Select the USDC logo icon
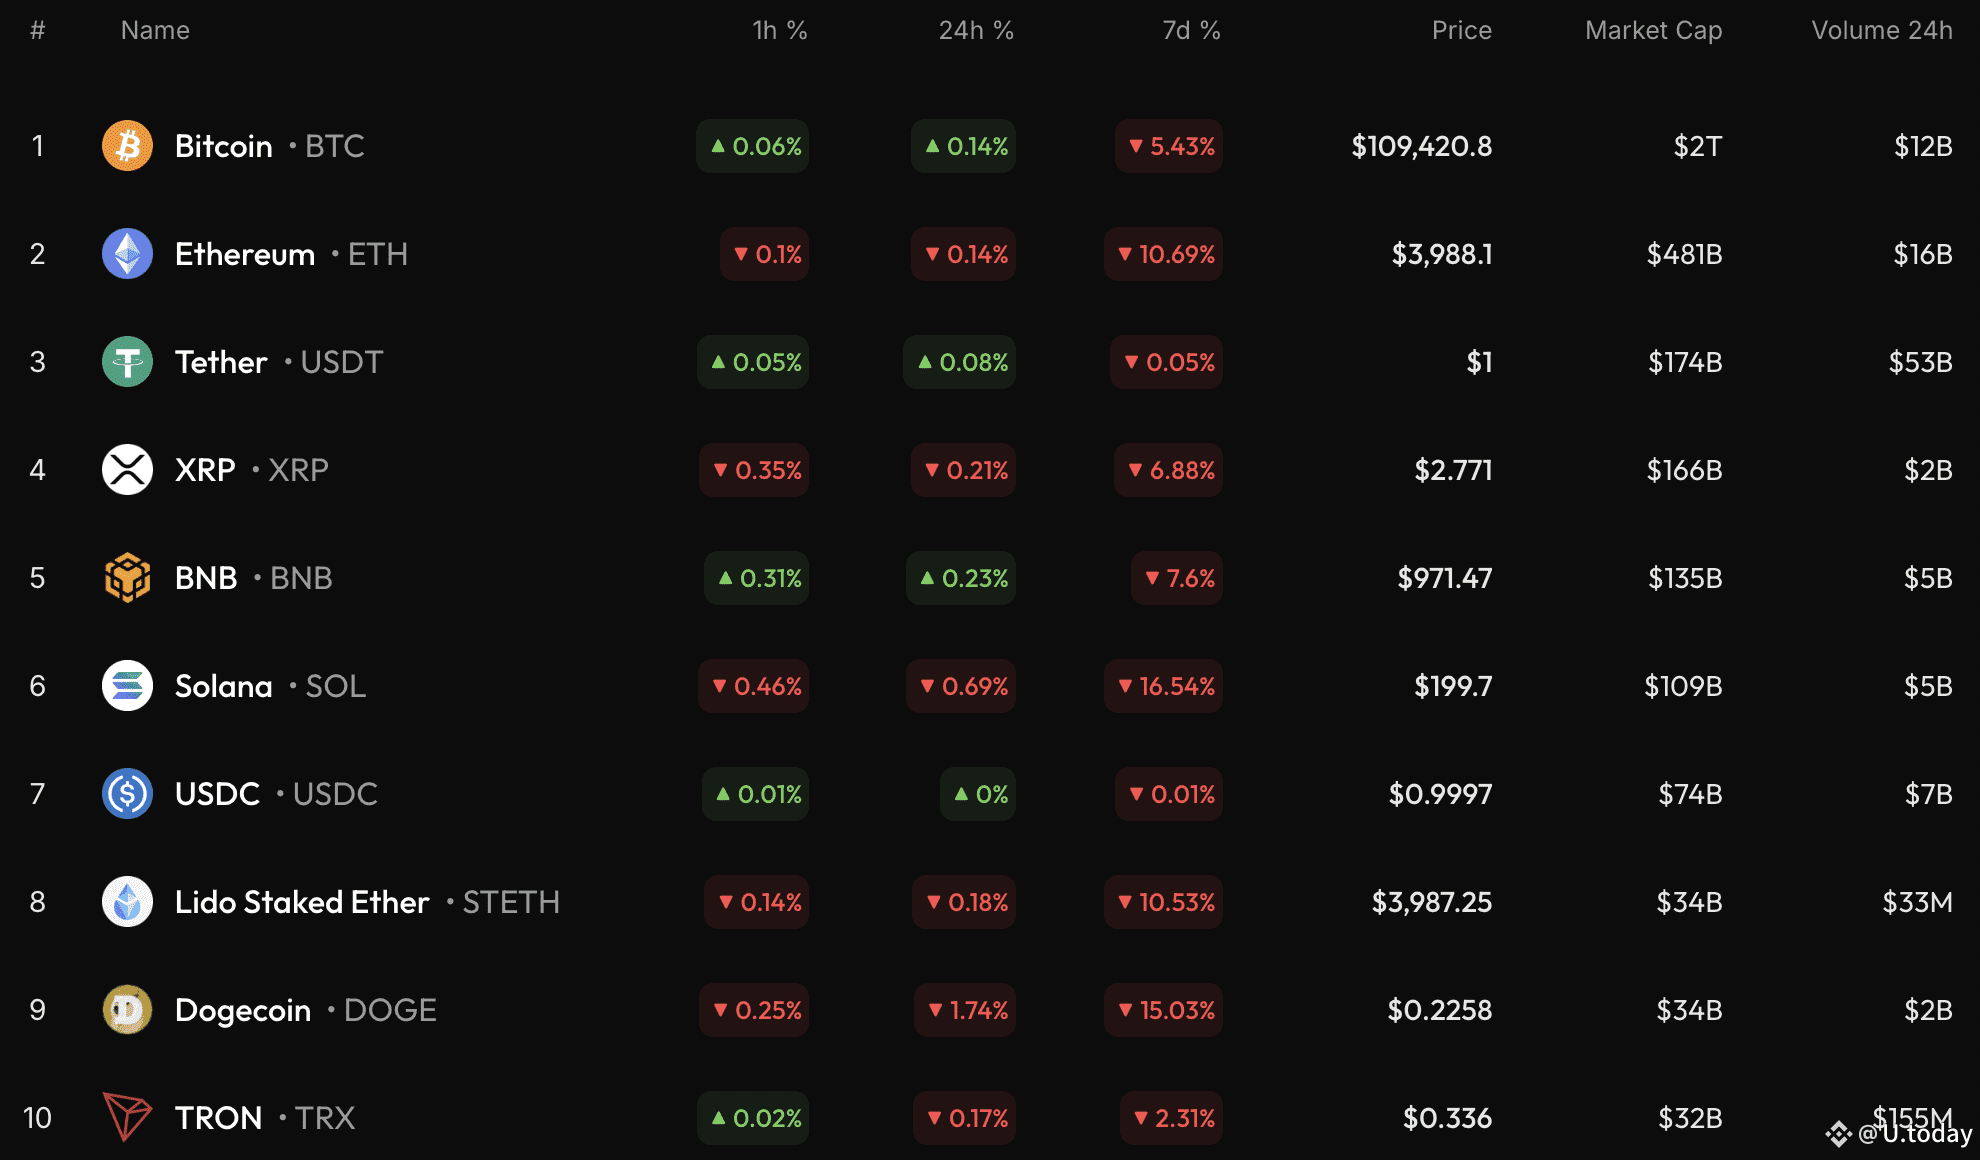The image size is (1980, 1160). 127,794
